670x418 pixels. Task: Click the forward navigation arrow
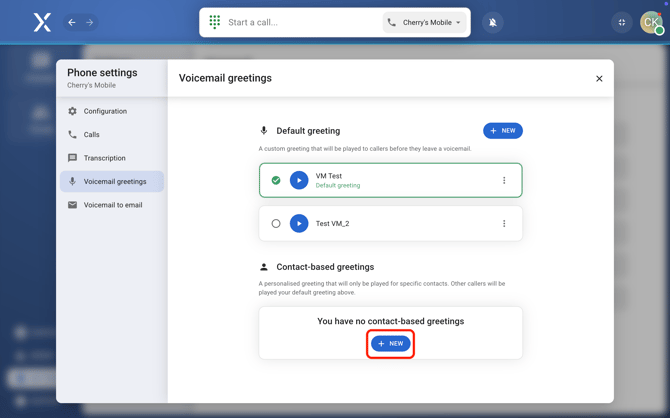click(x=89, y=22)
